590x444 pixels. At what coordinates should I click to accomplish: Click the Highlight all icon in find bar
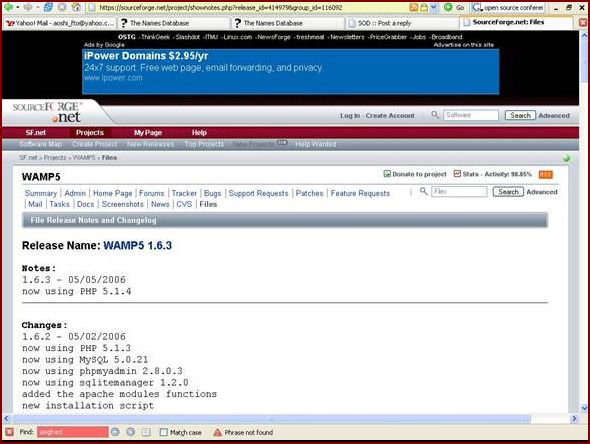coord(146,432)
